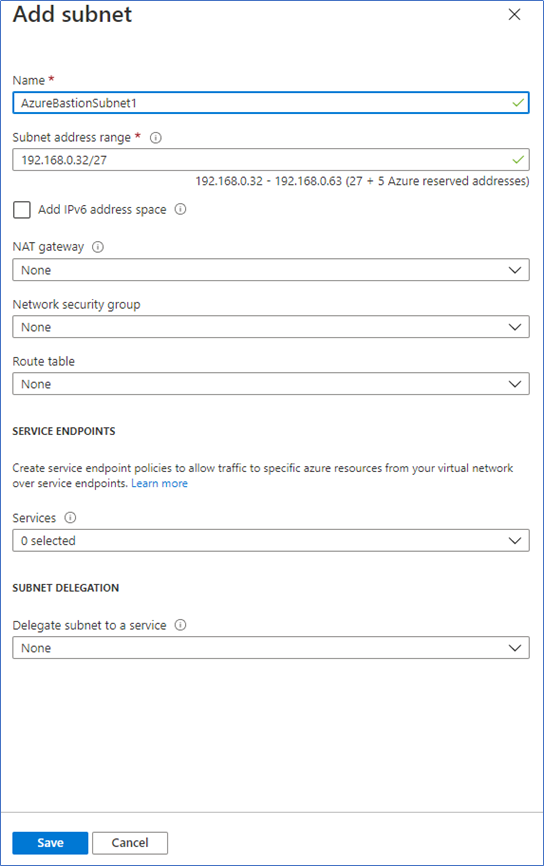
Task: Click the chevron arrow on Route table dropdown
Action: pyautogui.click(x=515, y=384)
